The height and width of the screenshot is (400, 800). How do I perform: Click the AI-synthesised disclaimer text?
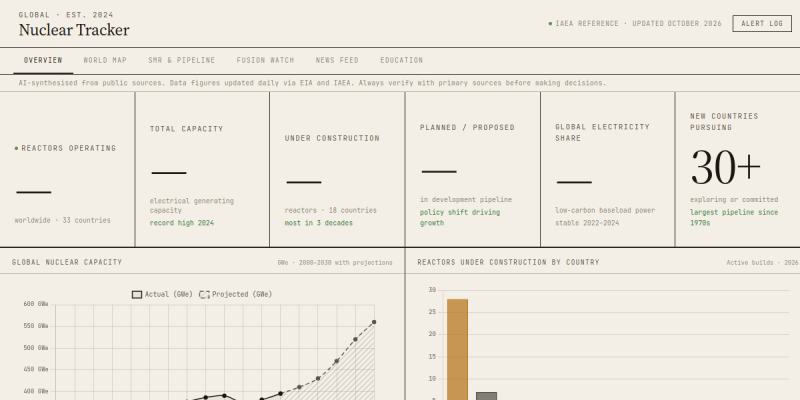click(x=312, y=83)
